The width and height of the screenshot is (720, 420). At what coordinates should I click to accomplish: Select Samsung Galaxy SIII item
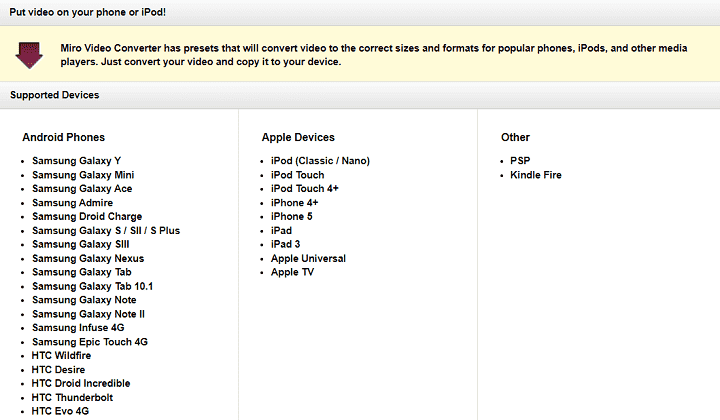point(80,245)
